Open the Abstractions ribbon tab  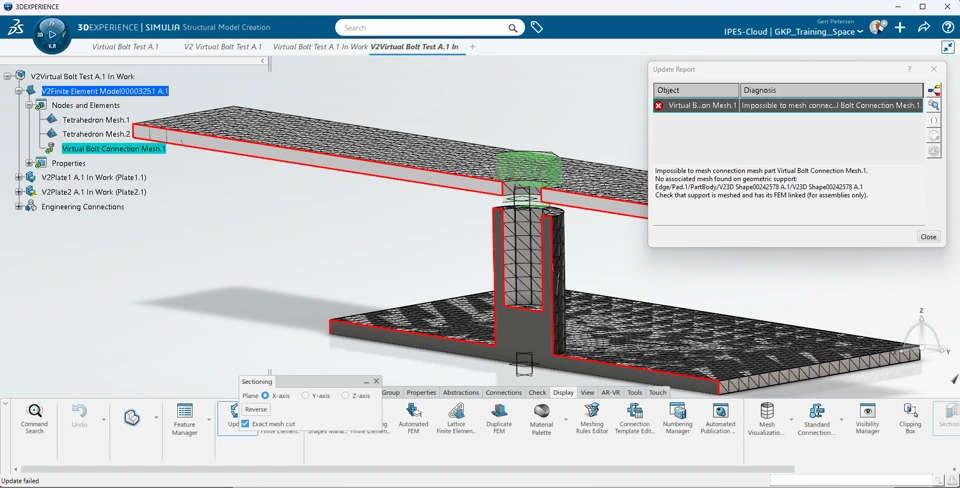point(460,392)
